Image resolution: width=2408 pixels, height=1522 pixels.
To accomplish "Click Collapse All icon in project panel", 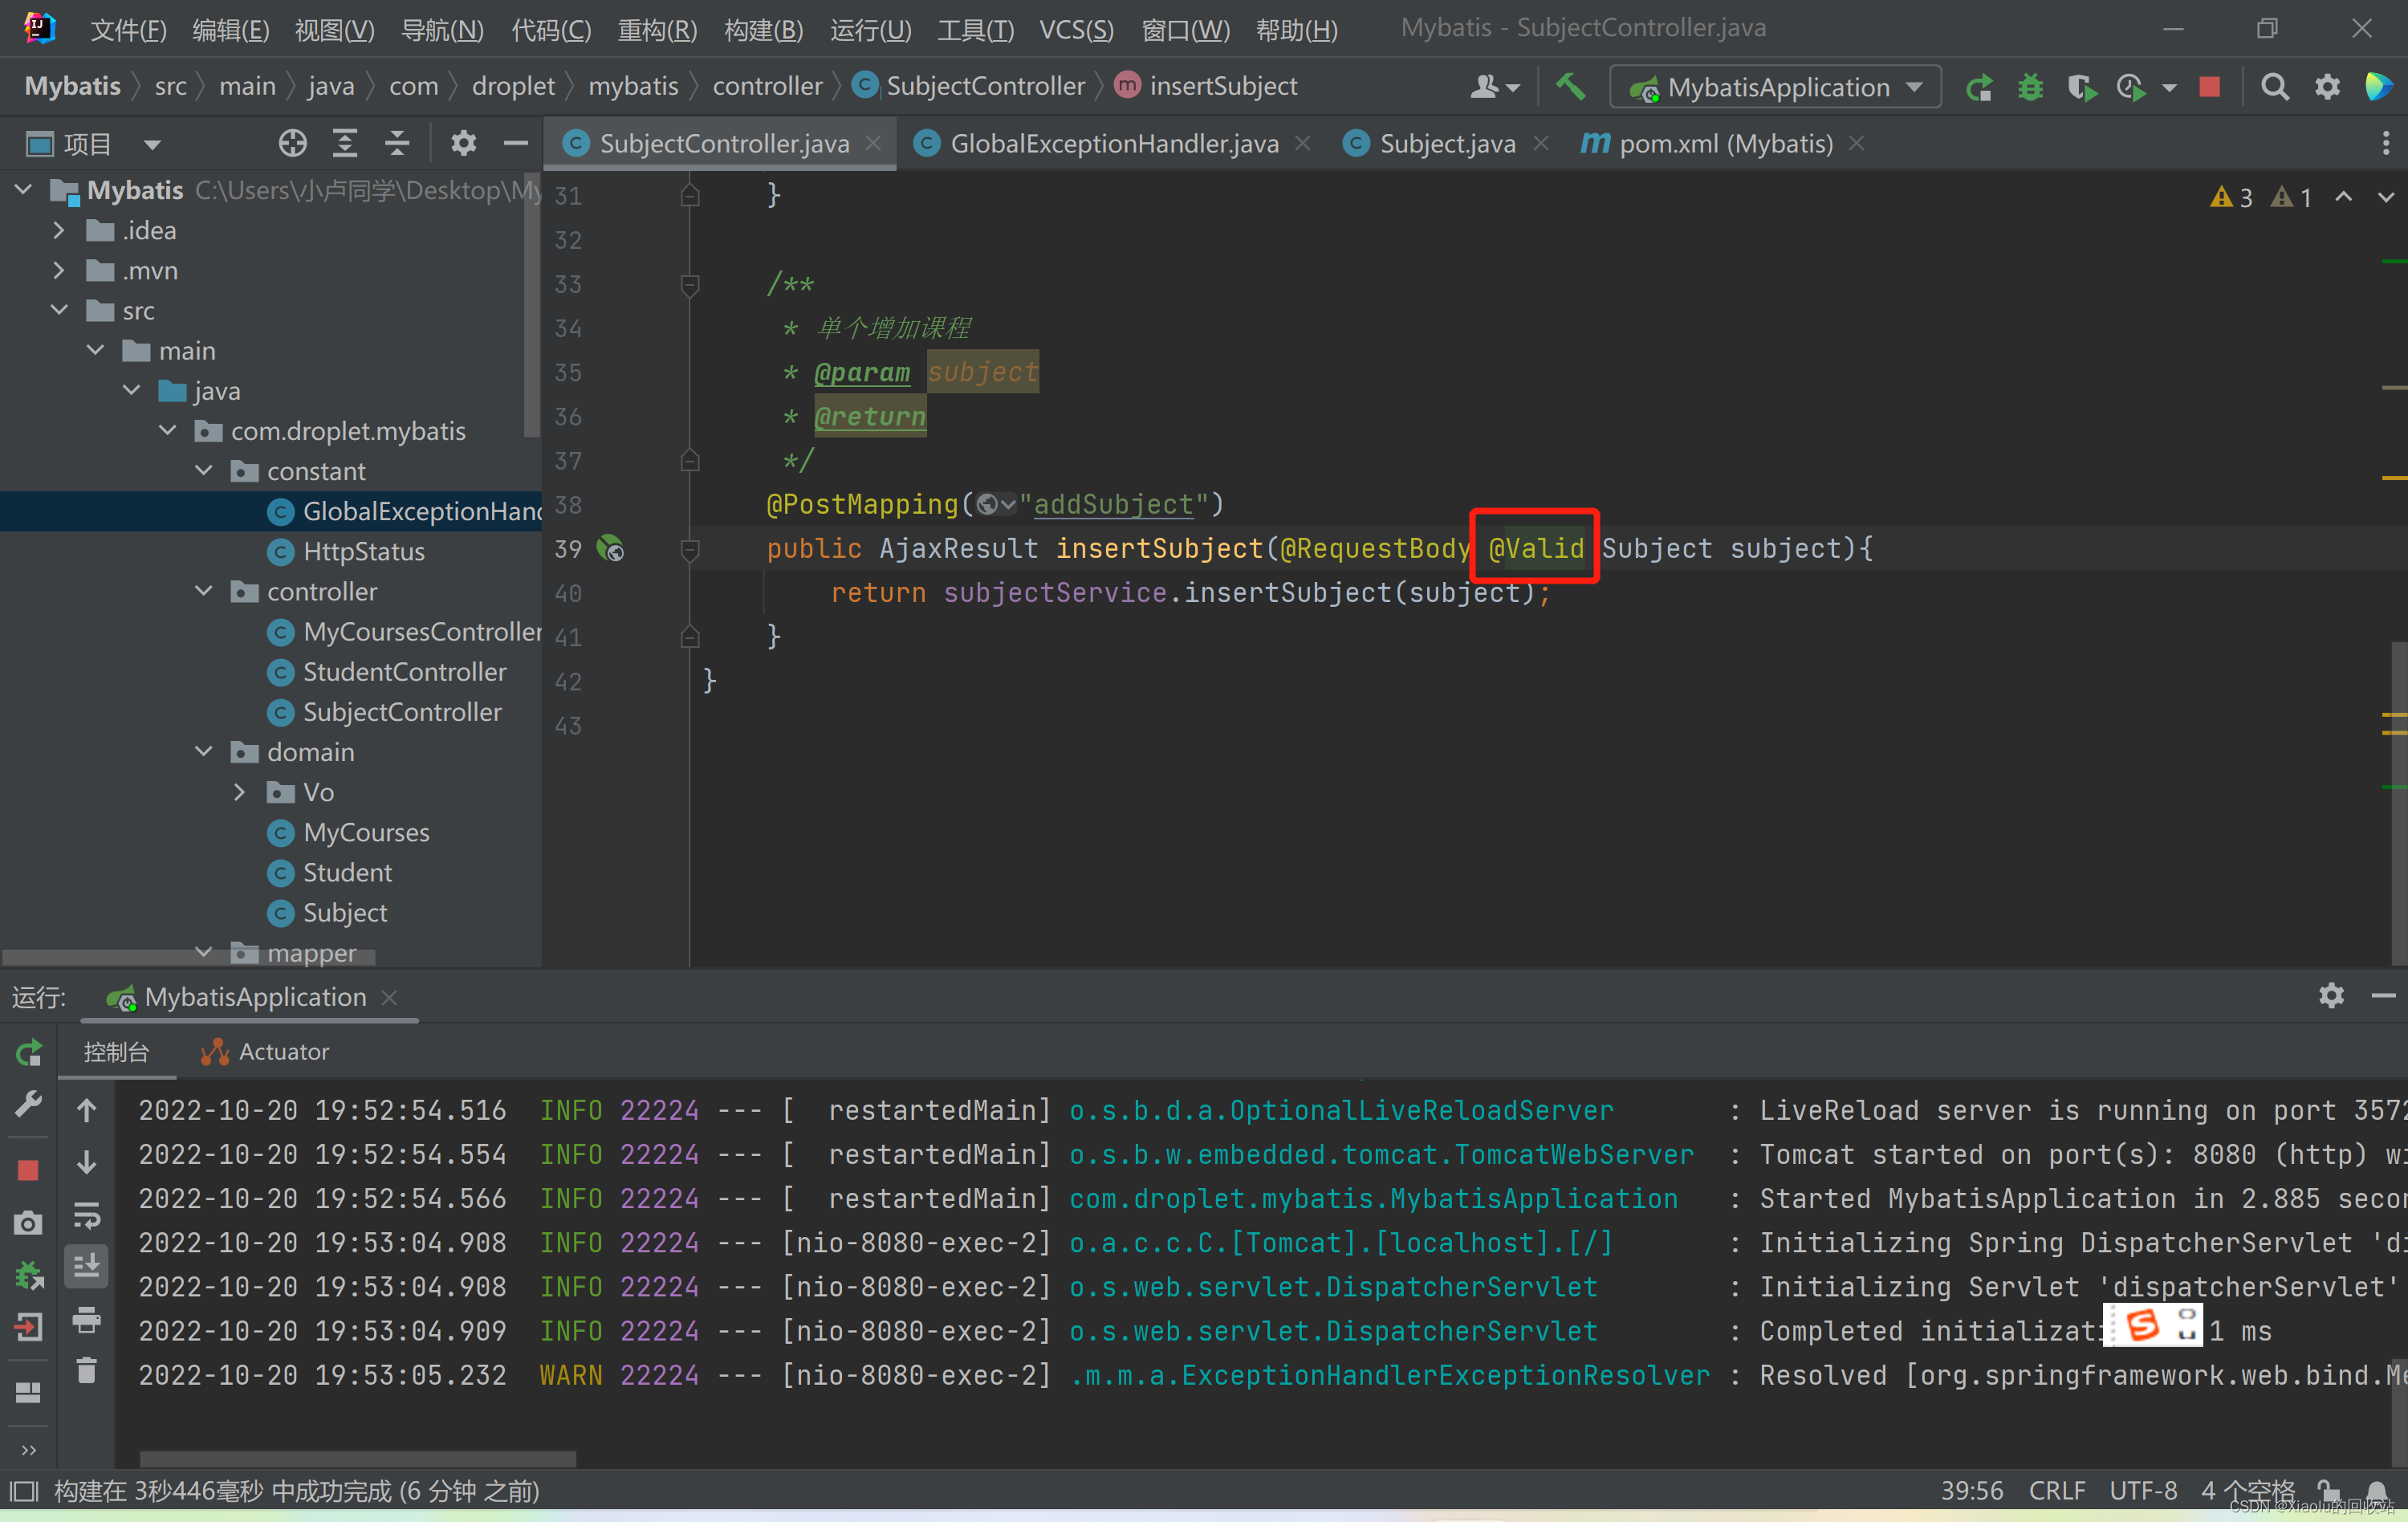I will tap(397, 144).
